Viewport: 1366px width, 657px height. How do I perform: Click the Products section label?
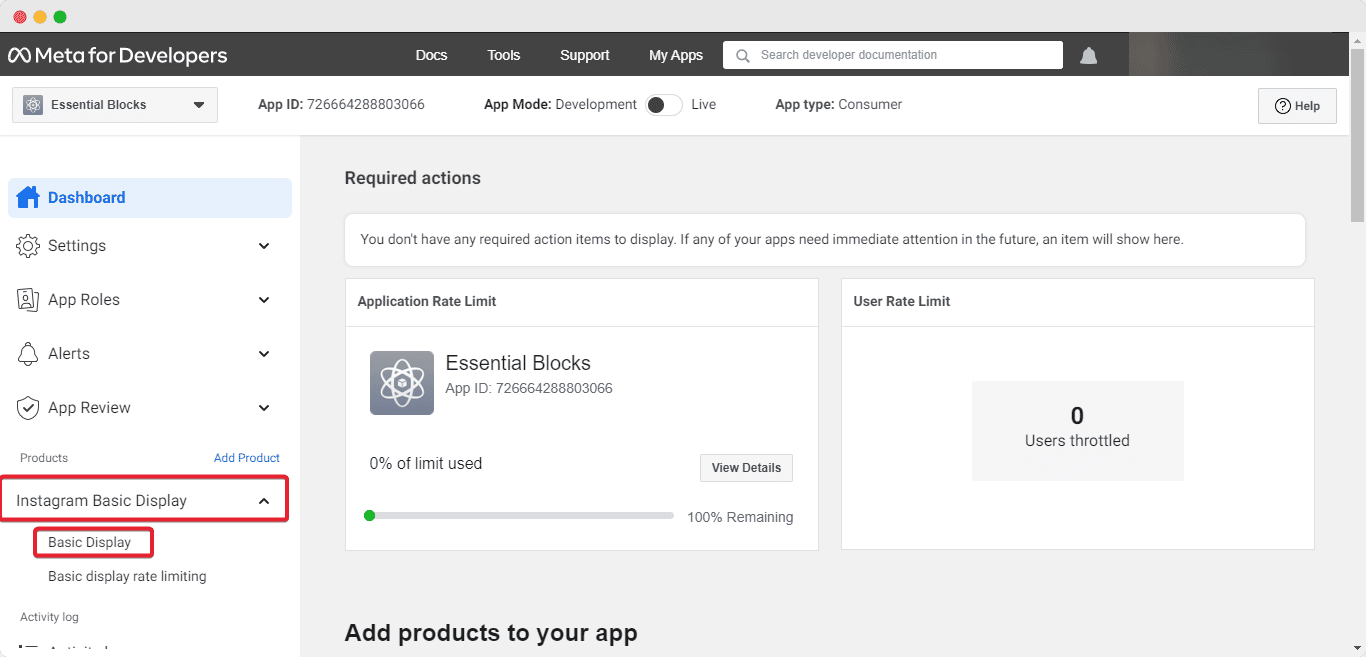[x=44, y=458]
